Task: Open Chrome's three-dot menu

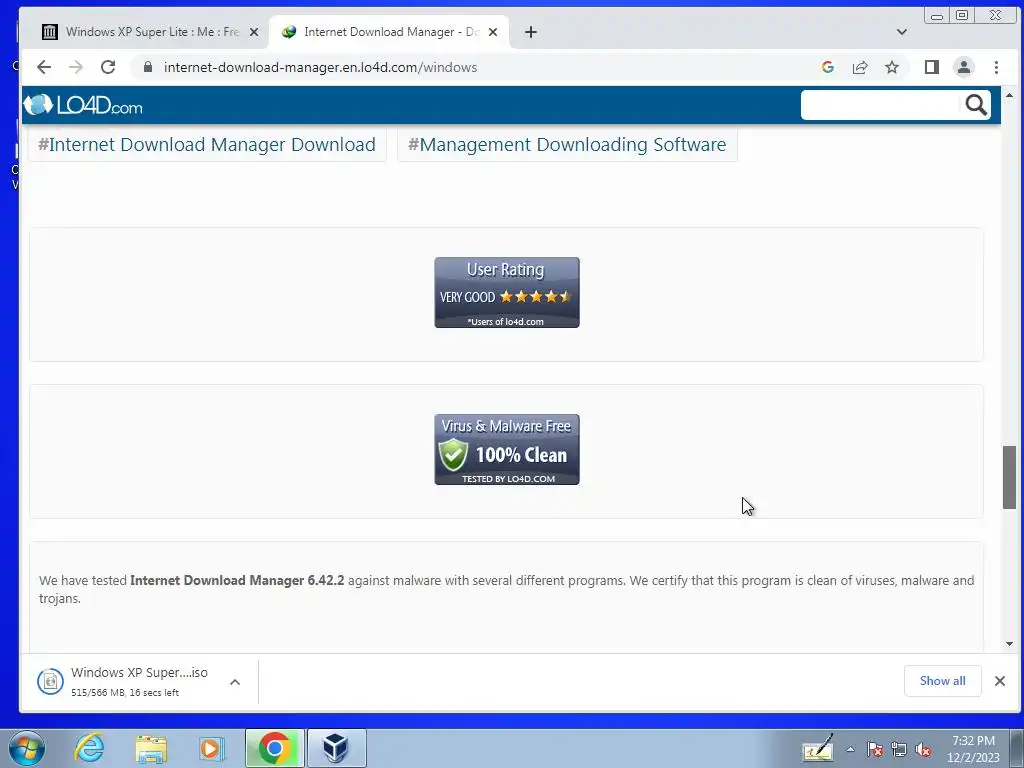Action: pos(996,67)
